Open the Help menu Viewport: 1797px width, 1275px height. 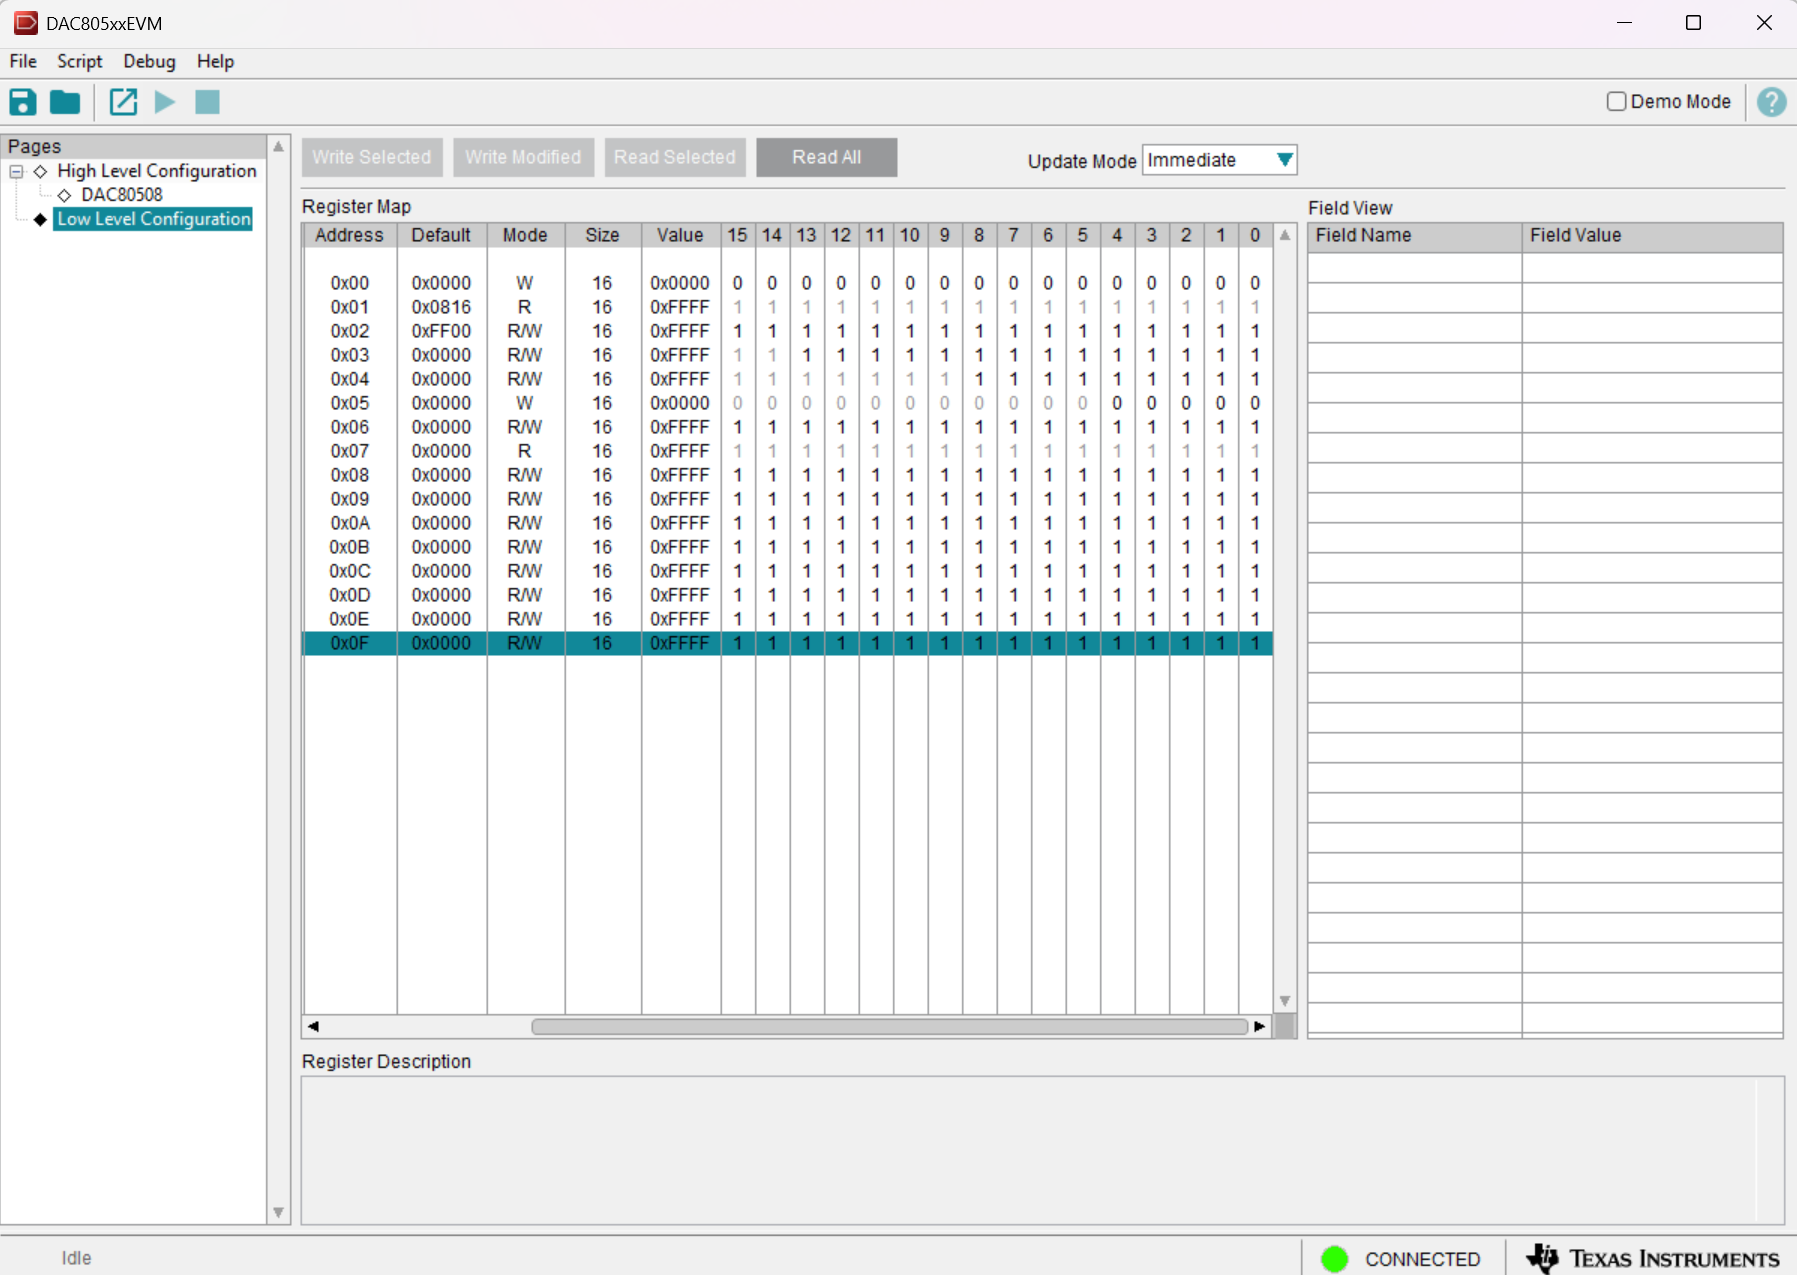tap(215, 61)
